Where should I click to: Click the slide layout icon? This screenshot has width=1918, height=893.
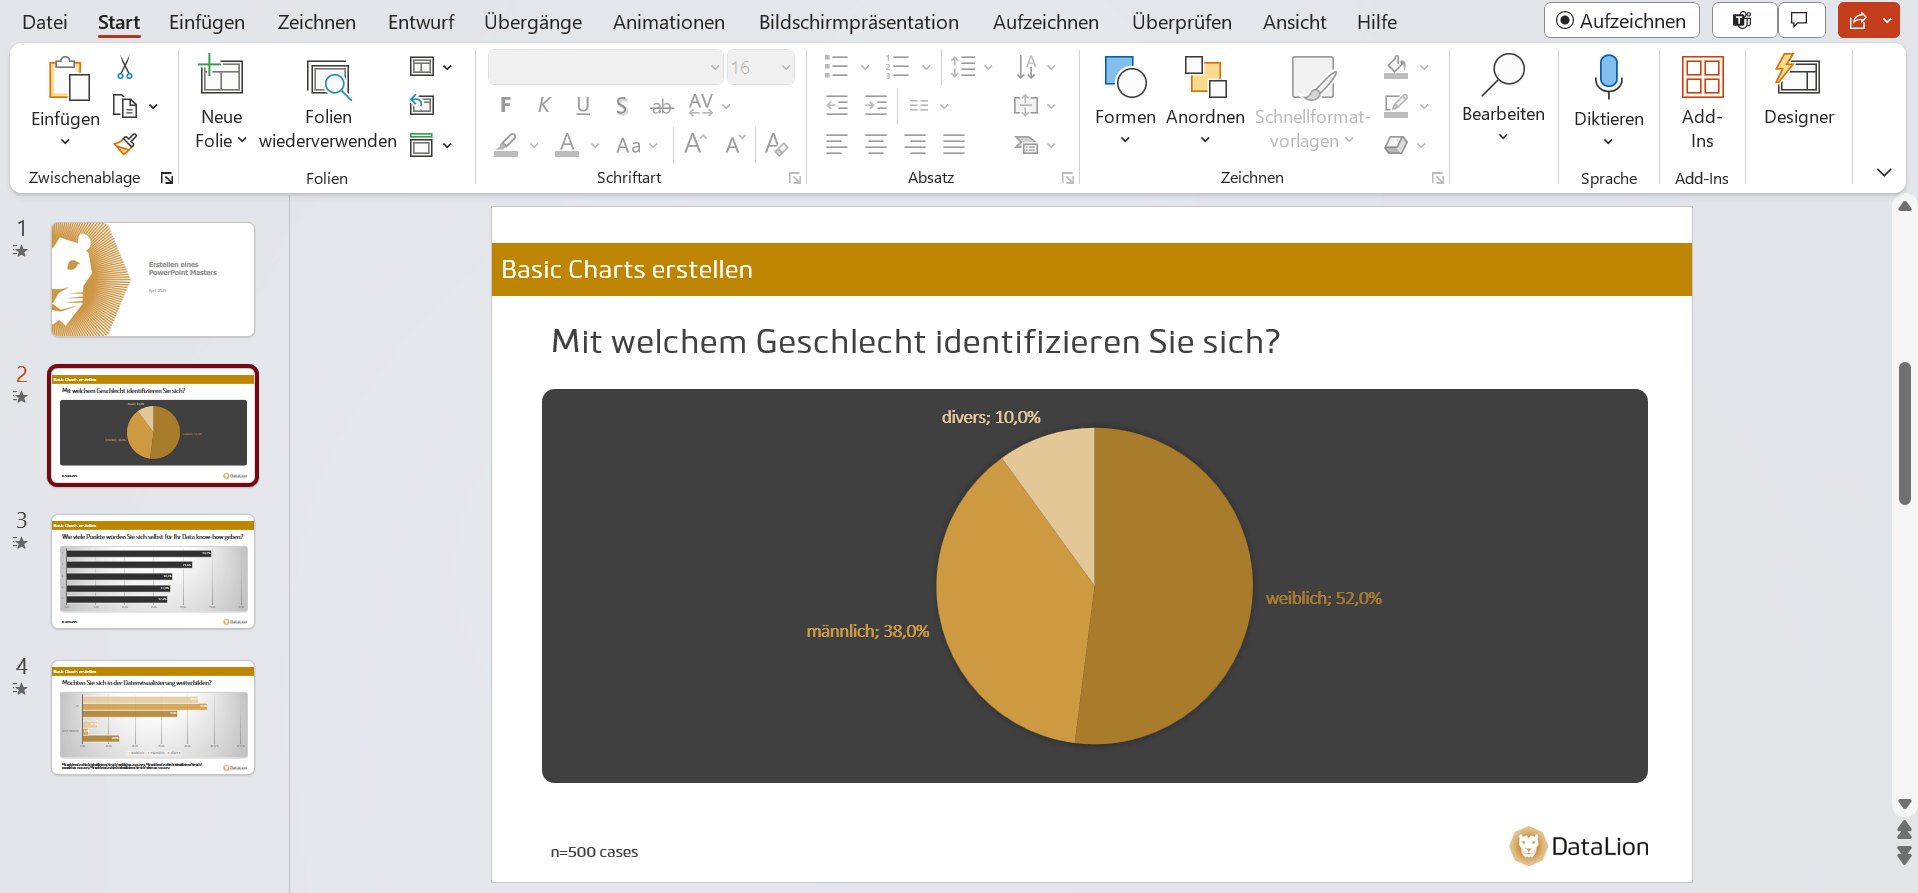point(422,67)
